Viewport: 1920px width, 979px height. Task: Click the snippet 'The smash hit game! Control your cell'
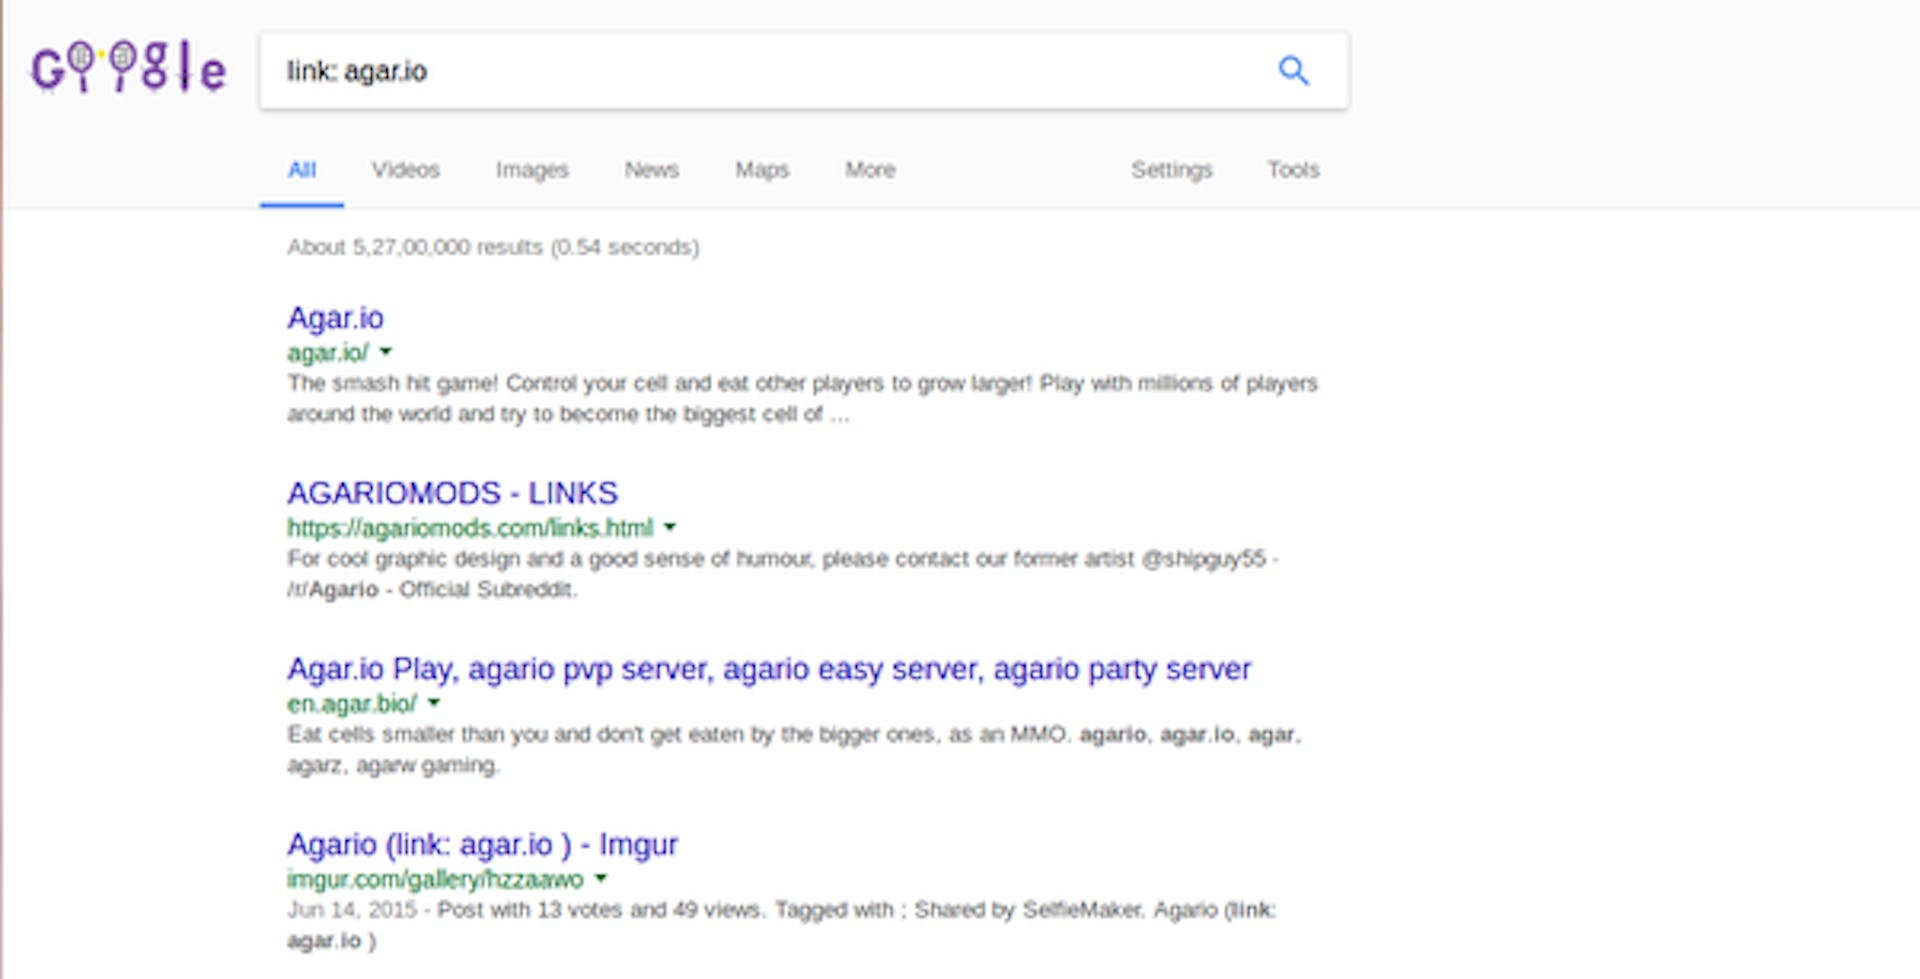pyautogui.click(x=802, y=399)
